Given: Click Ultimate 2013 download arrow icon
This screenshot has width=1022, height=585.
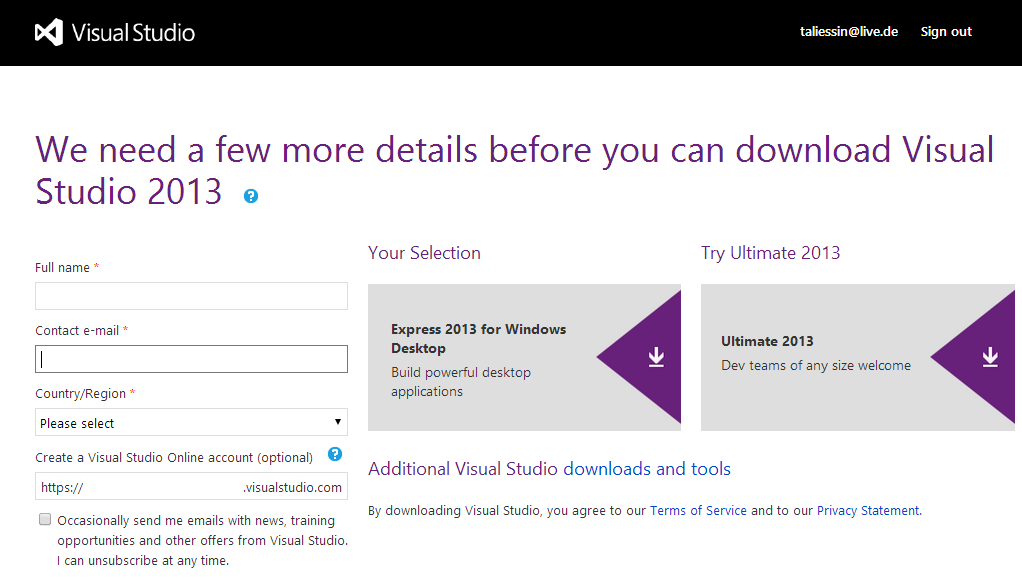Looking at the screenshot, I should tap(990, 357).
